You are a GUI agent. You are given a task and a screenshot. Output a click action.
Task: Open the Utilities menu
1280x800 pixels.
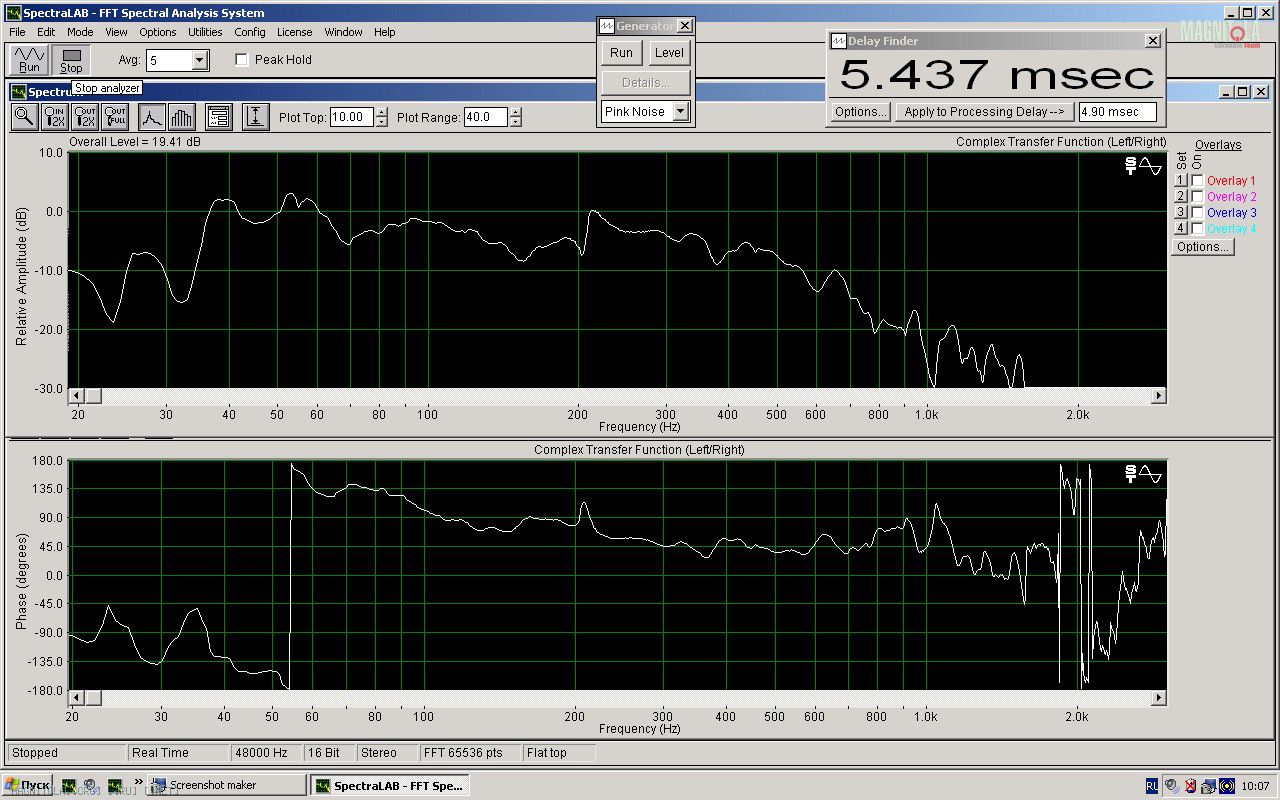205,32
